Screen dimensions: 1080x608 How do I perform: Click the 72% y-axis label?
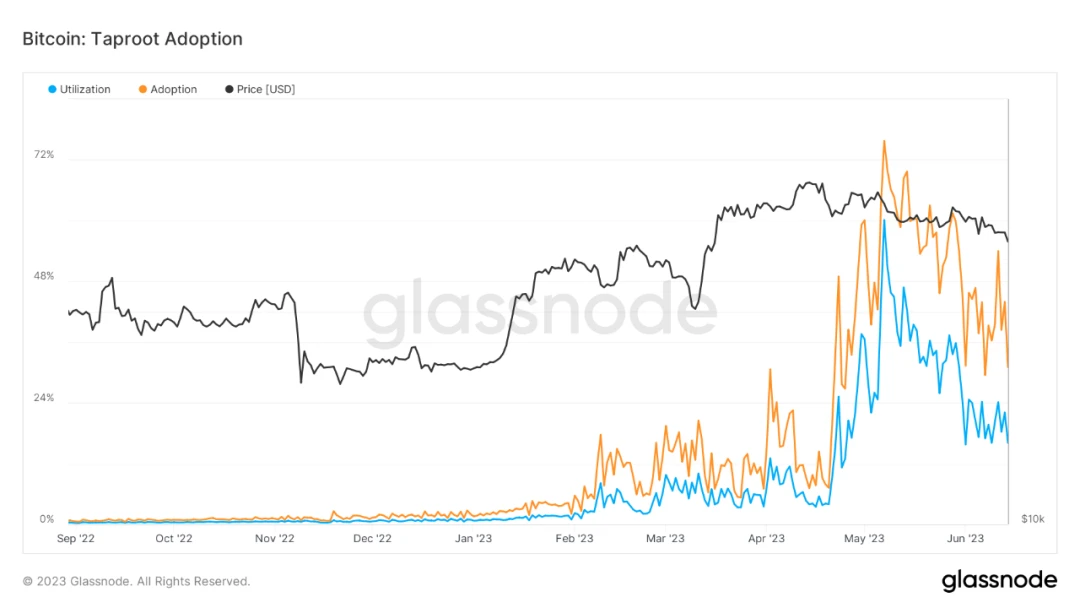(44, 154)
